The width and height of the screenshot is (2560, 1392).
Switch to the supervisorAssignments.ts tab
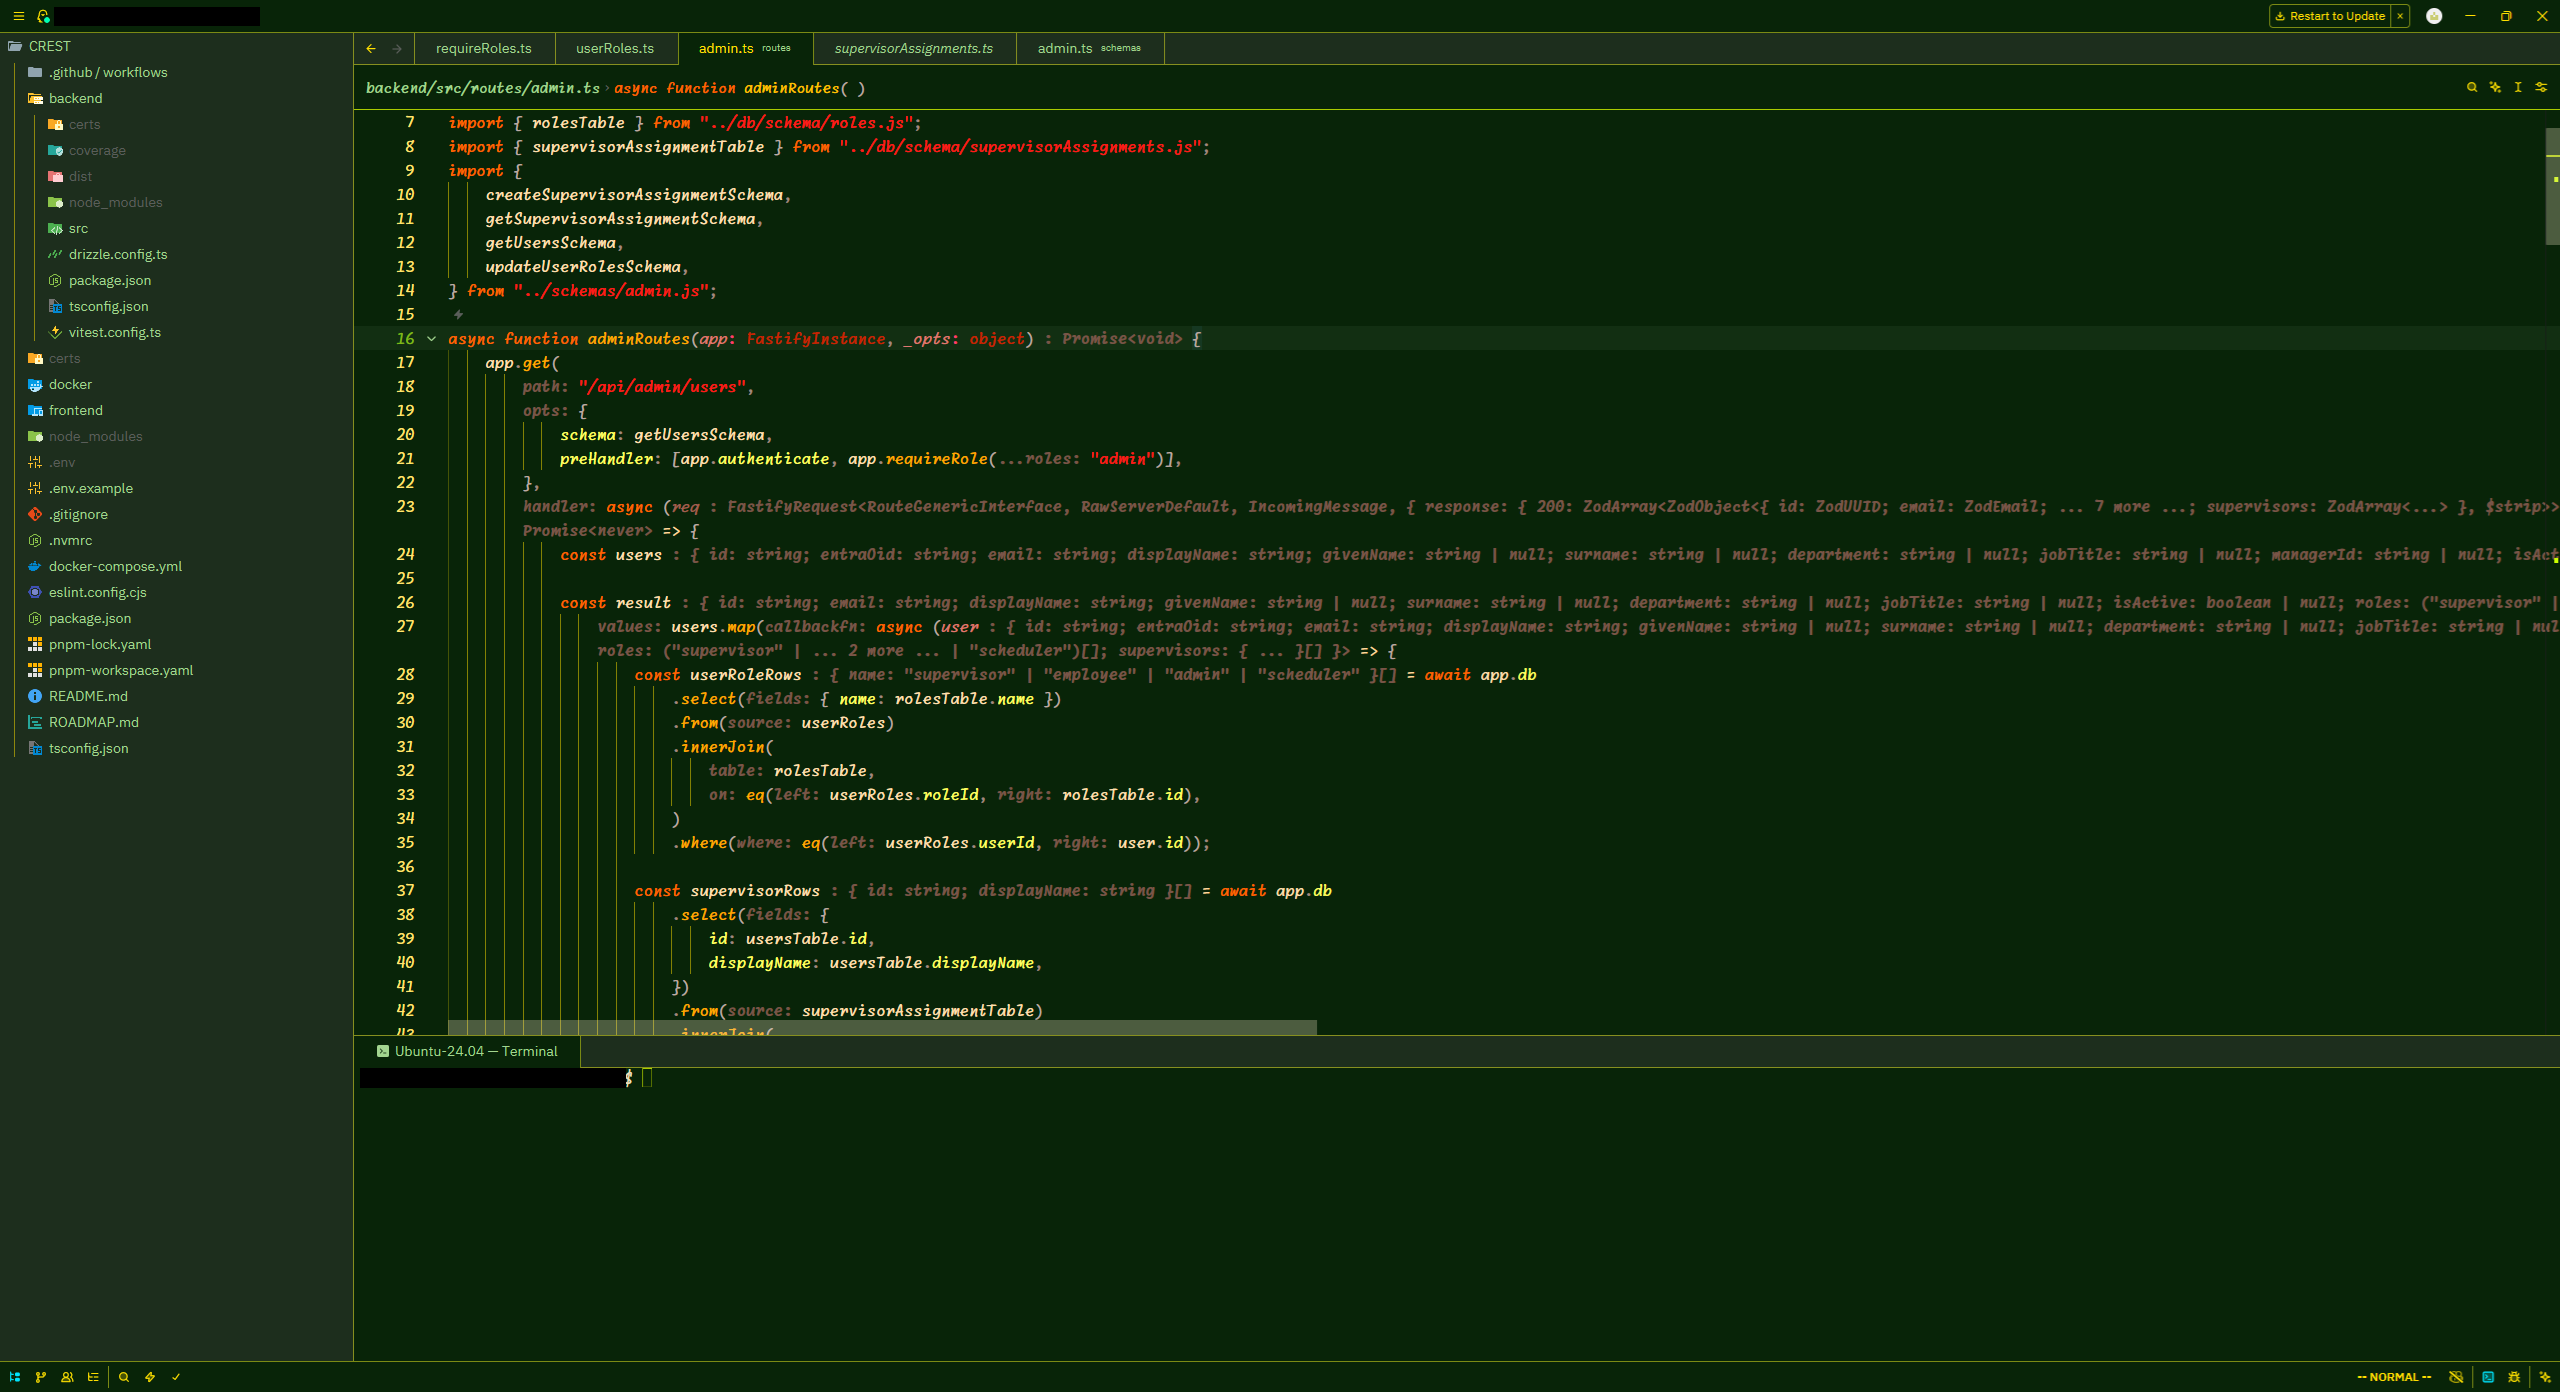(x=914, y=48)
